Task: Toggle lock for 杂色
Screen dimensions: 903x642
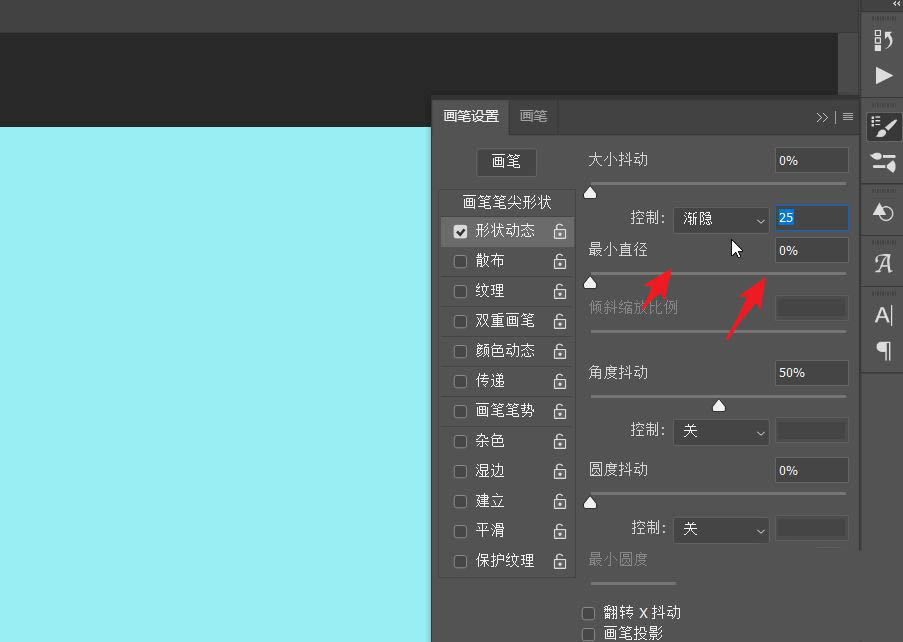Action: click(560, 442)
